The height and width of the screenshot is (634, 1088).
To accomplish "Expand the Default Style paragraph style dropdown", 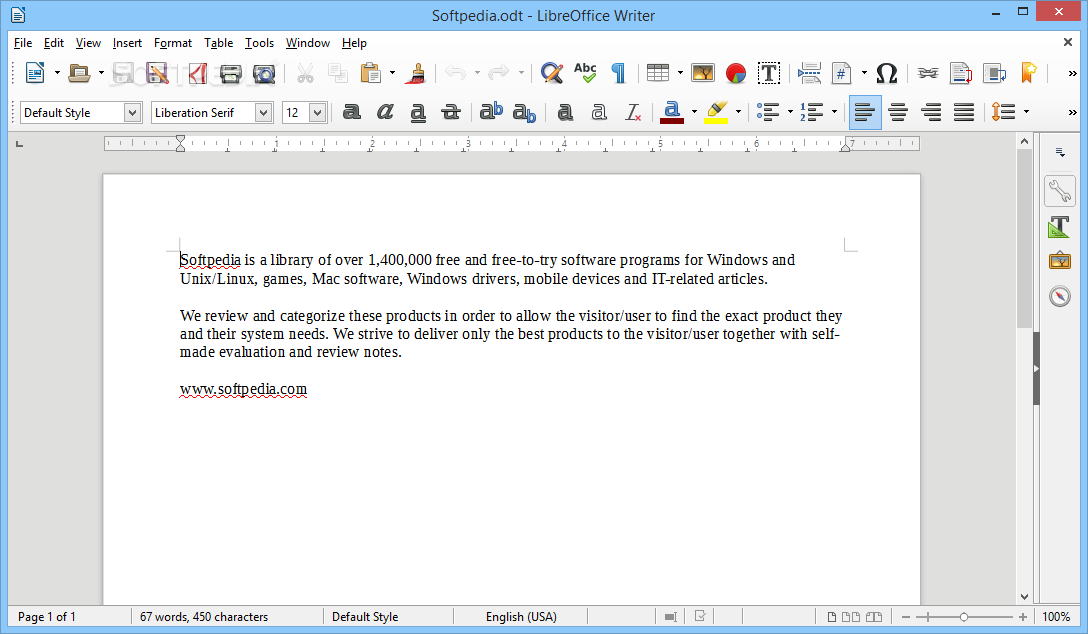I will tap(133, 112).
